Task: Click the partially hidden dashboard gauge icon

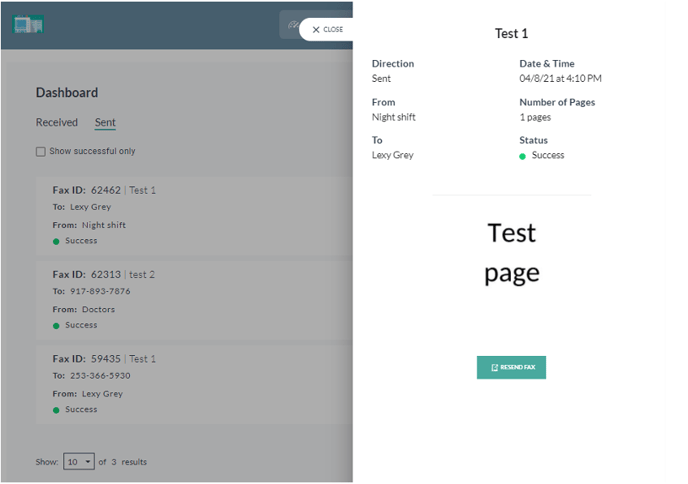Action: click(x=291, y=26)
